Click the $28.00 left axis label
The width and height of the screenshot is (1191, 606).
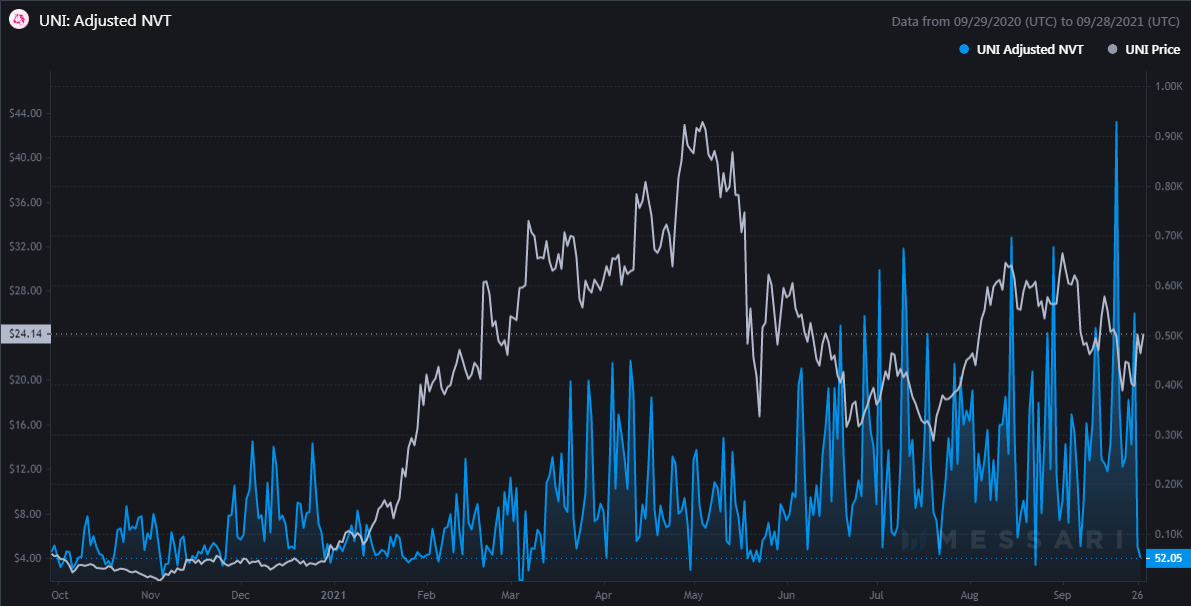25,291
